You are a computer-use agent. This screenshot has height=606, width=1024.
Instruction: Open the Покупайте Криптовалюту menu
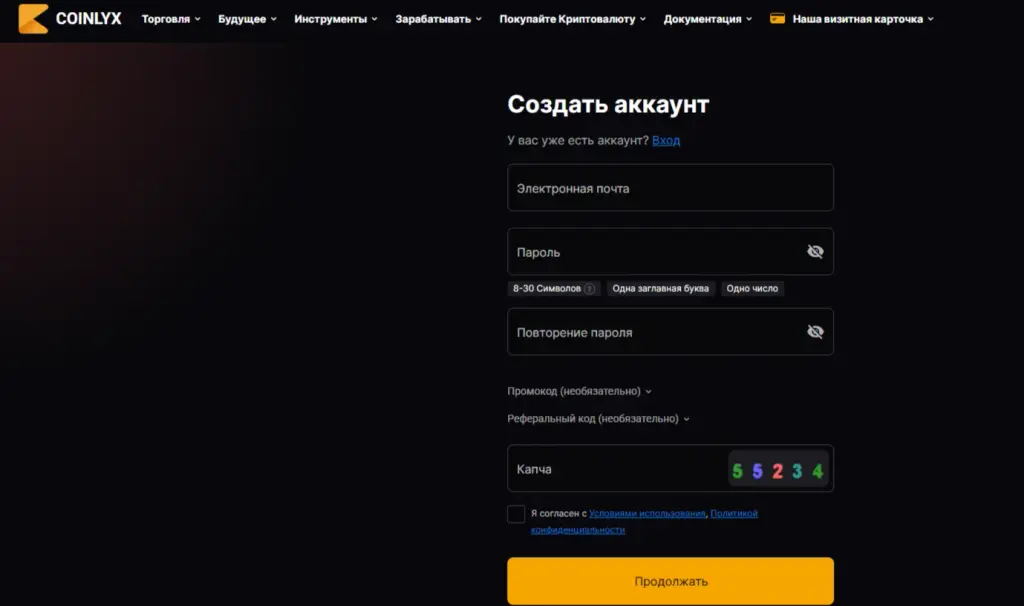point(573,19)
